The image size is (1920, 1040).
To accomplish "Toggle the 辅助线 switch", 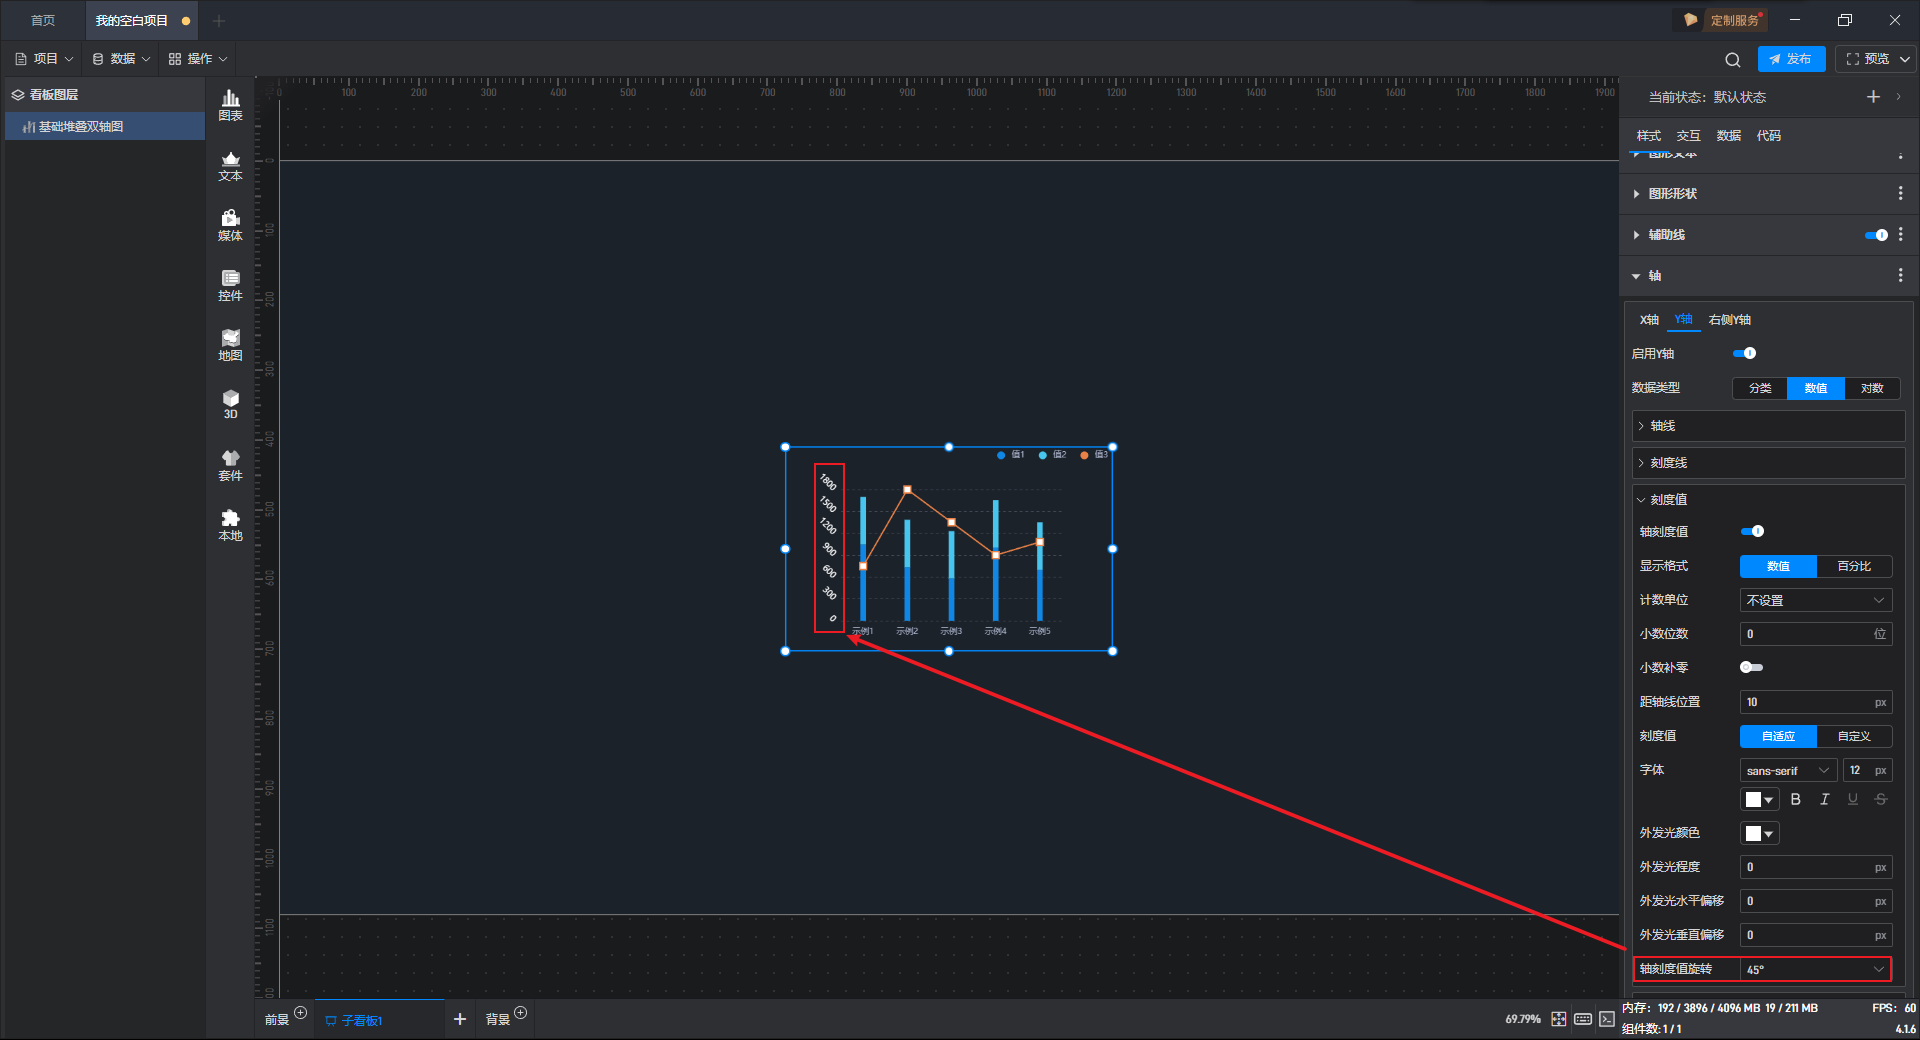I will pyautogui.click(x=1876, y=235).
